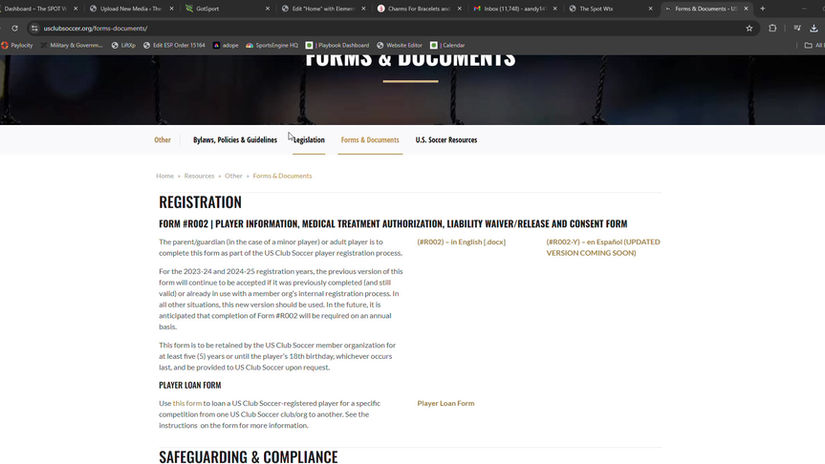This screenshot has width=825, height=464.
Task: Open U.S. Soccer Resources section
Action: pos(446,140)
